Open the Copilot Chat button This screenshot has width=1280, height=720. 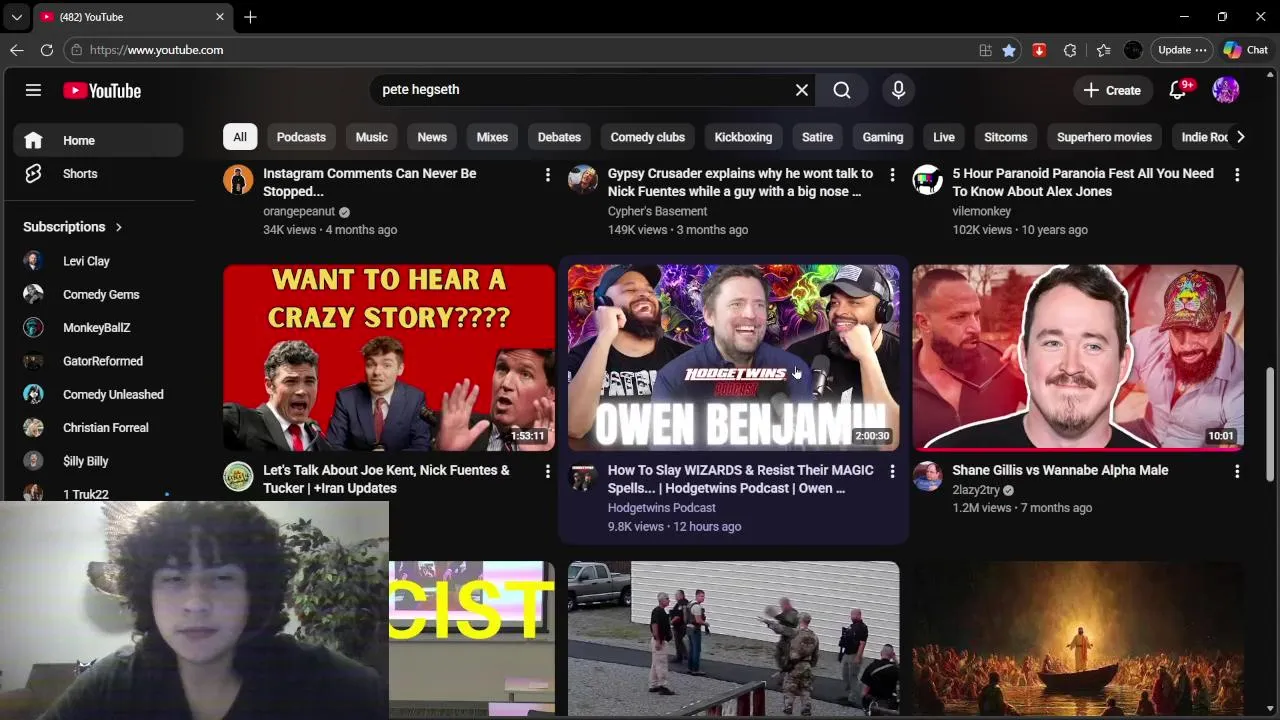[x=1245, y=50]
